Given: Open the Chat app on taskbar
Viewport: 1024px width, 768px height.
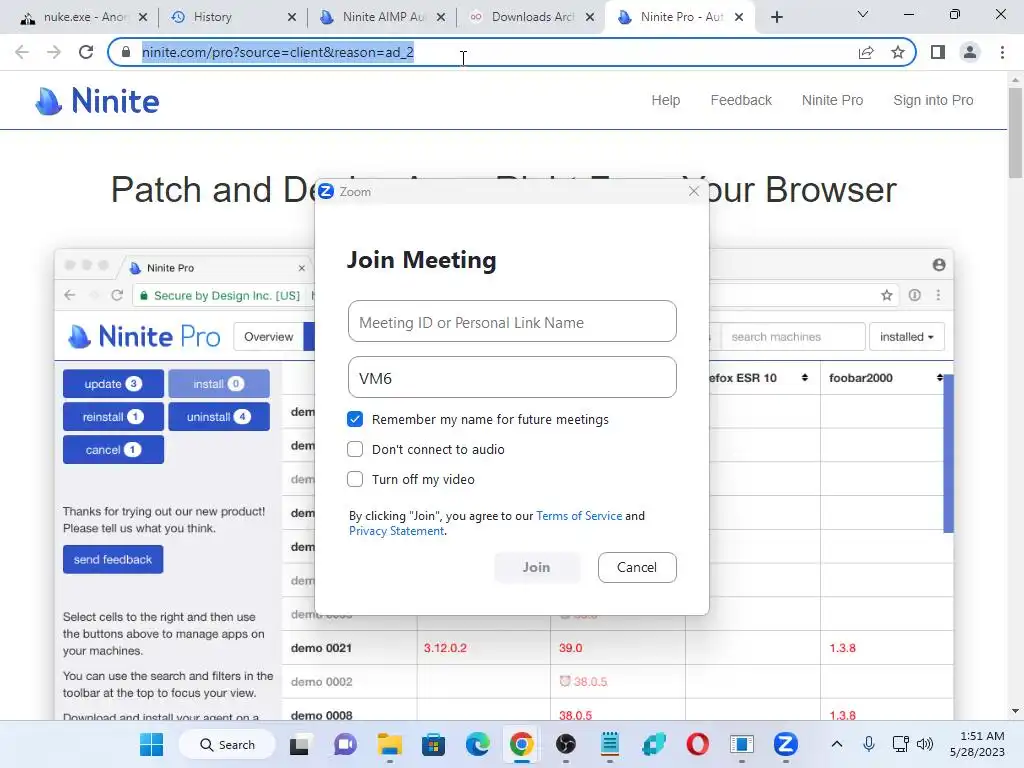Looking at the screenshot, I should [345, 744].
